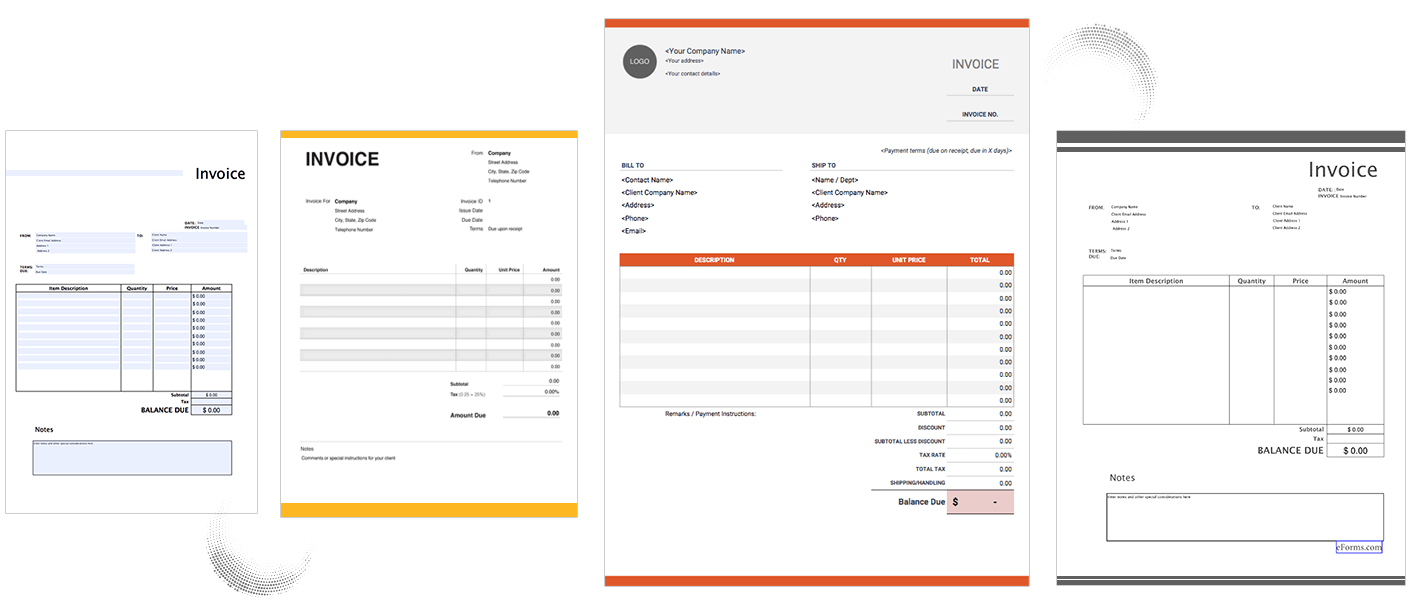Click the "SHIPPING/HANDLING" row label
Screen dimensions: 1411x607
918,483
